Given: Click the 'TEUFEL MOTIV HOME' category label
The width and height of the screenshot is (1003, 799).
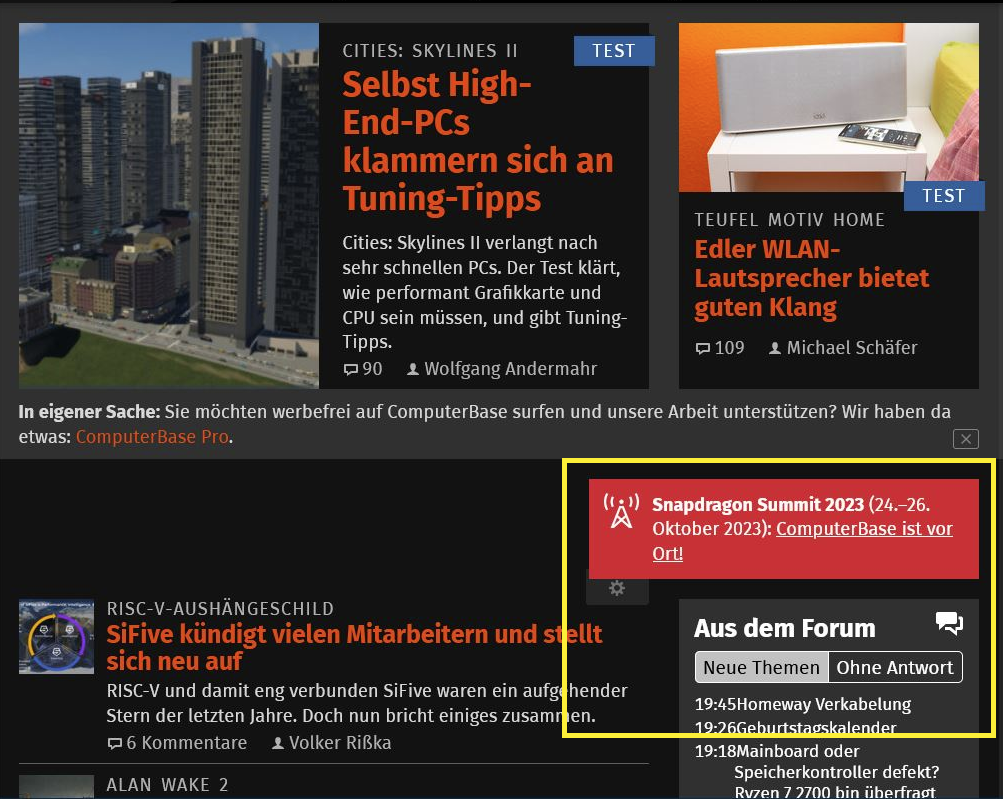Looking at the screenshot, I should click(790, 220).
